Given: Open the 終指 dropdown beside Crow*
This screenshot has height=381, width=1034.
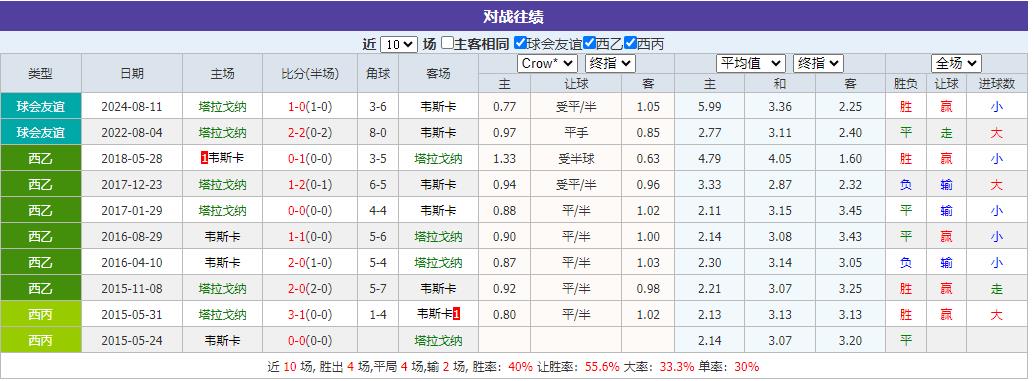Looking at the screenshot, I should point(610,63).
